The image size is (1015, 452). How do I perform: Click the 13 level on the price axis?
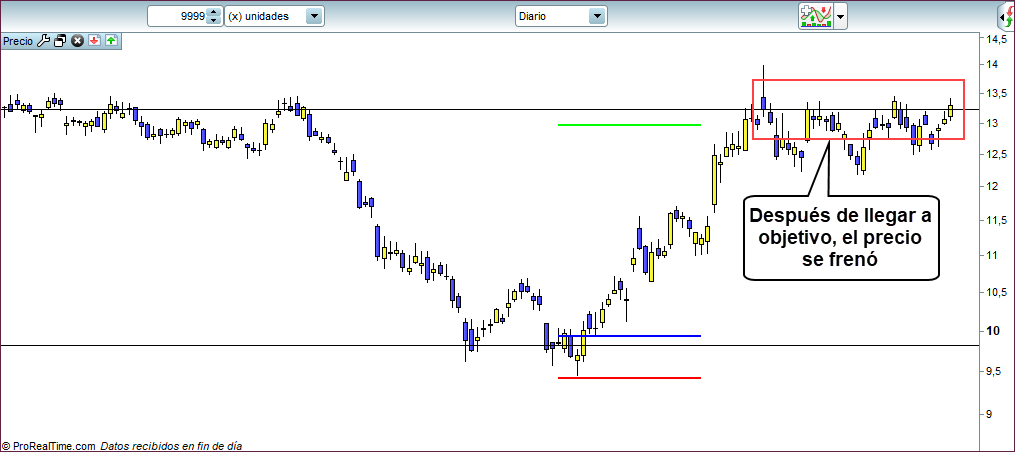993,124
